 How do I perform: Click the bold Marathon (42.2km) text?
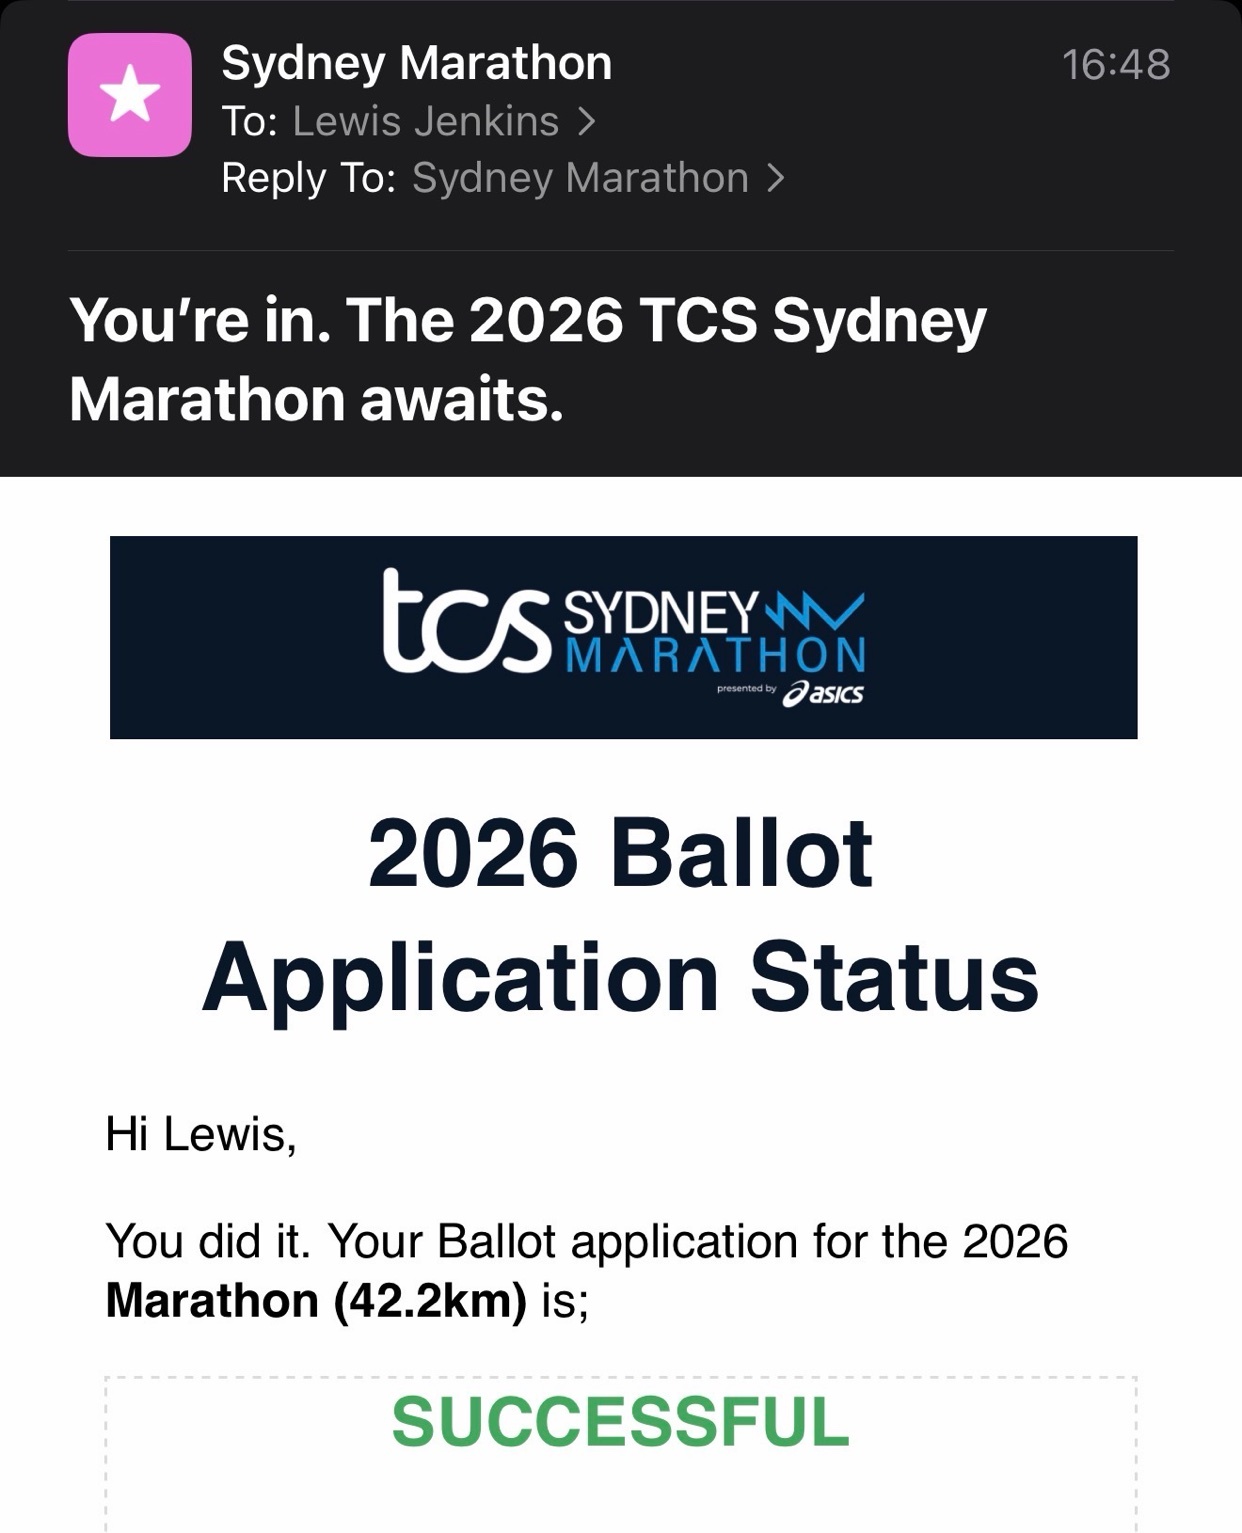(316, 1300)
